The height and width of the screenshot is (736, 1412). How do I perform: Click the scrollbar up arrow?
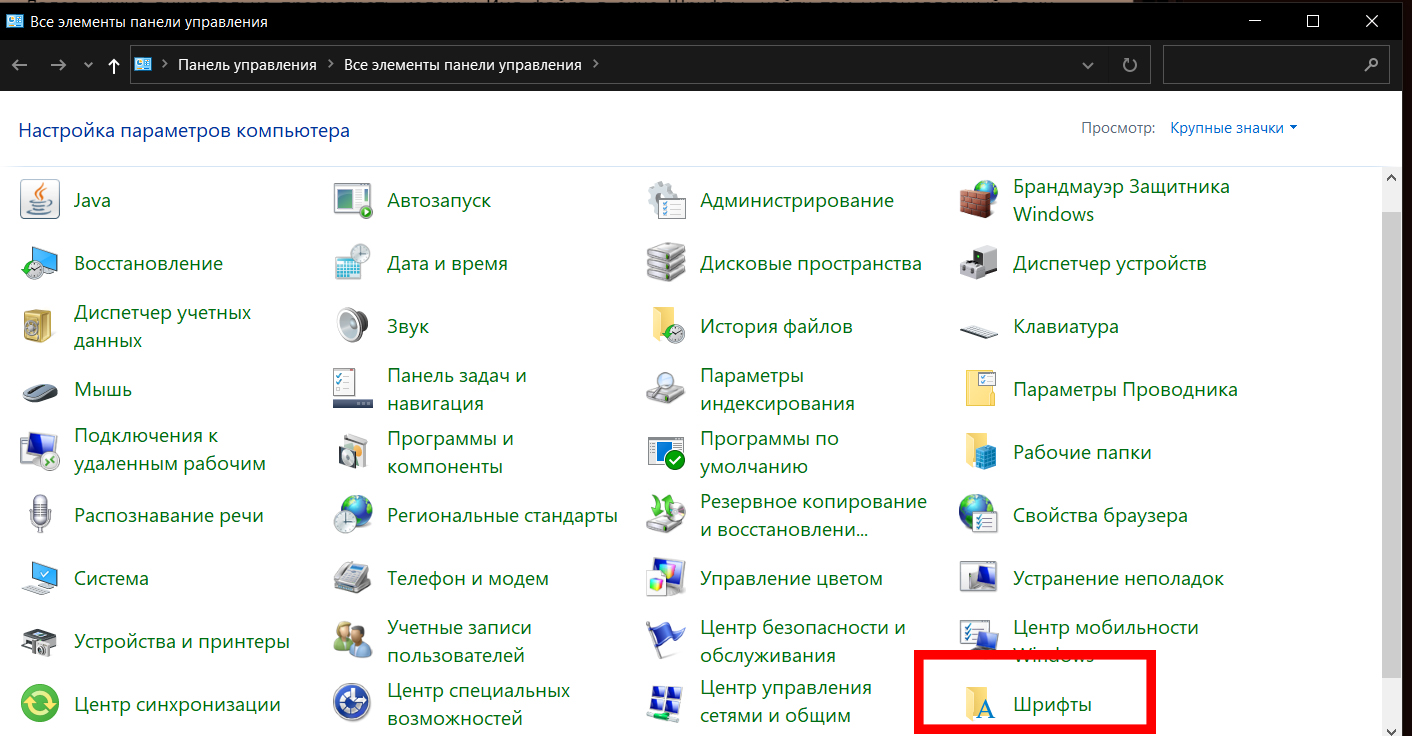point(1390,177)
